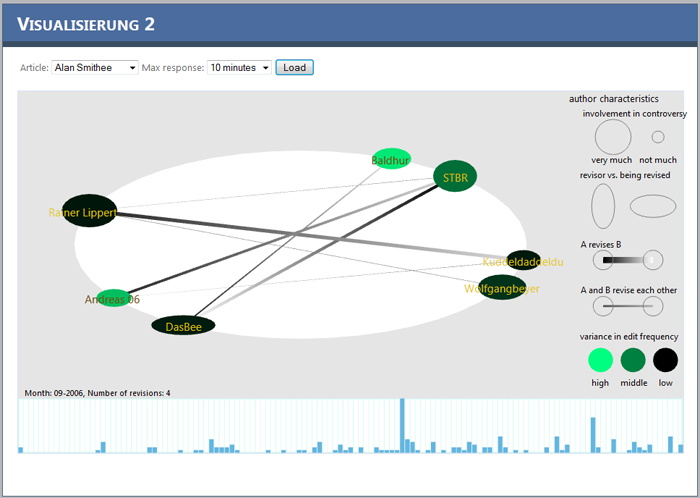
Task: Click the Load button
Action: 295,67
